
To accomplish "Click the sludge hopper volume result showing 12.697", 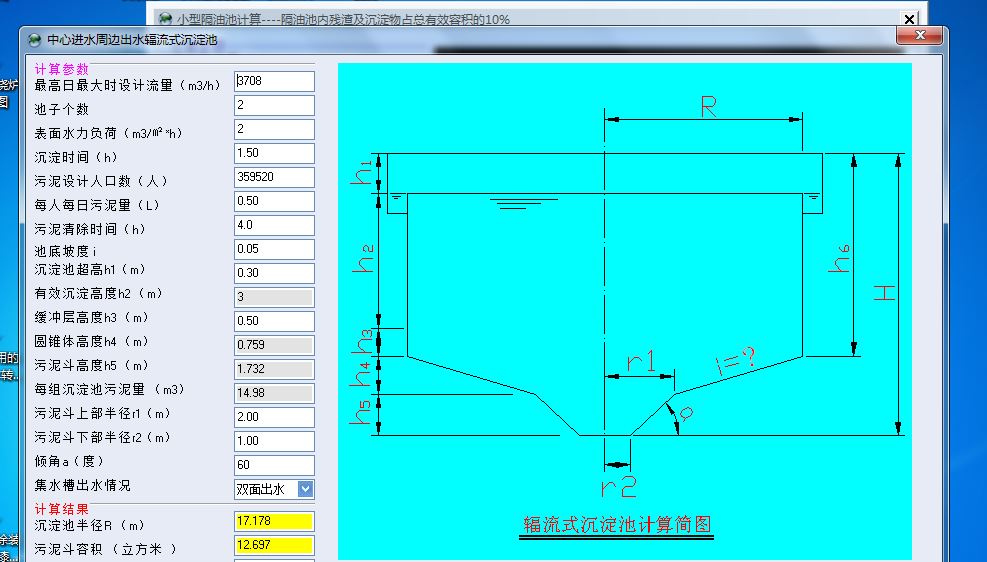I will (274, 545).
